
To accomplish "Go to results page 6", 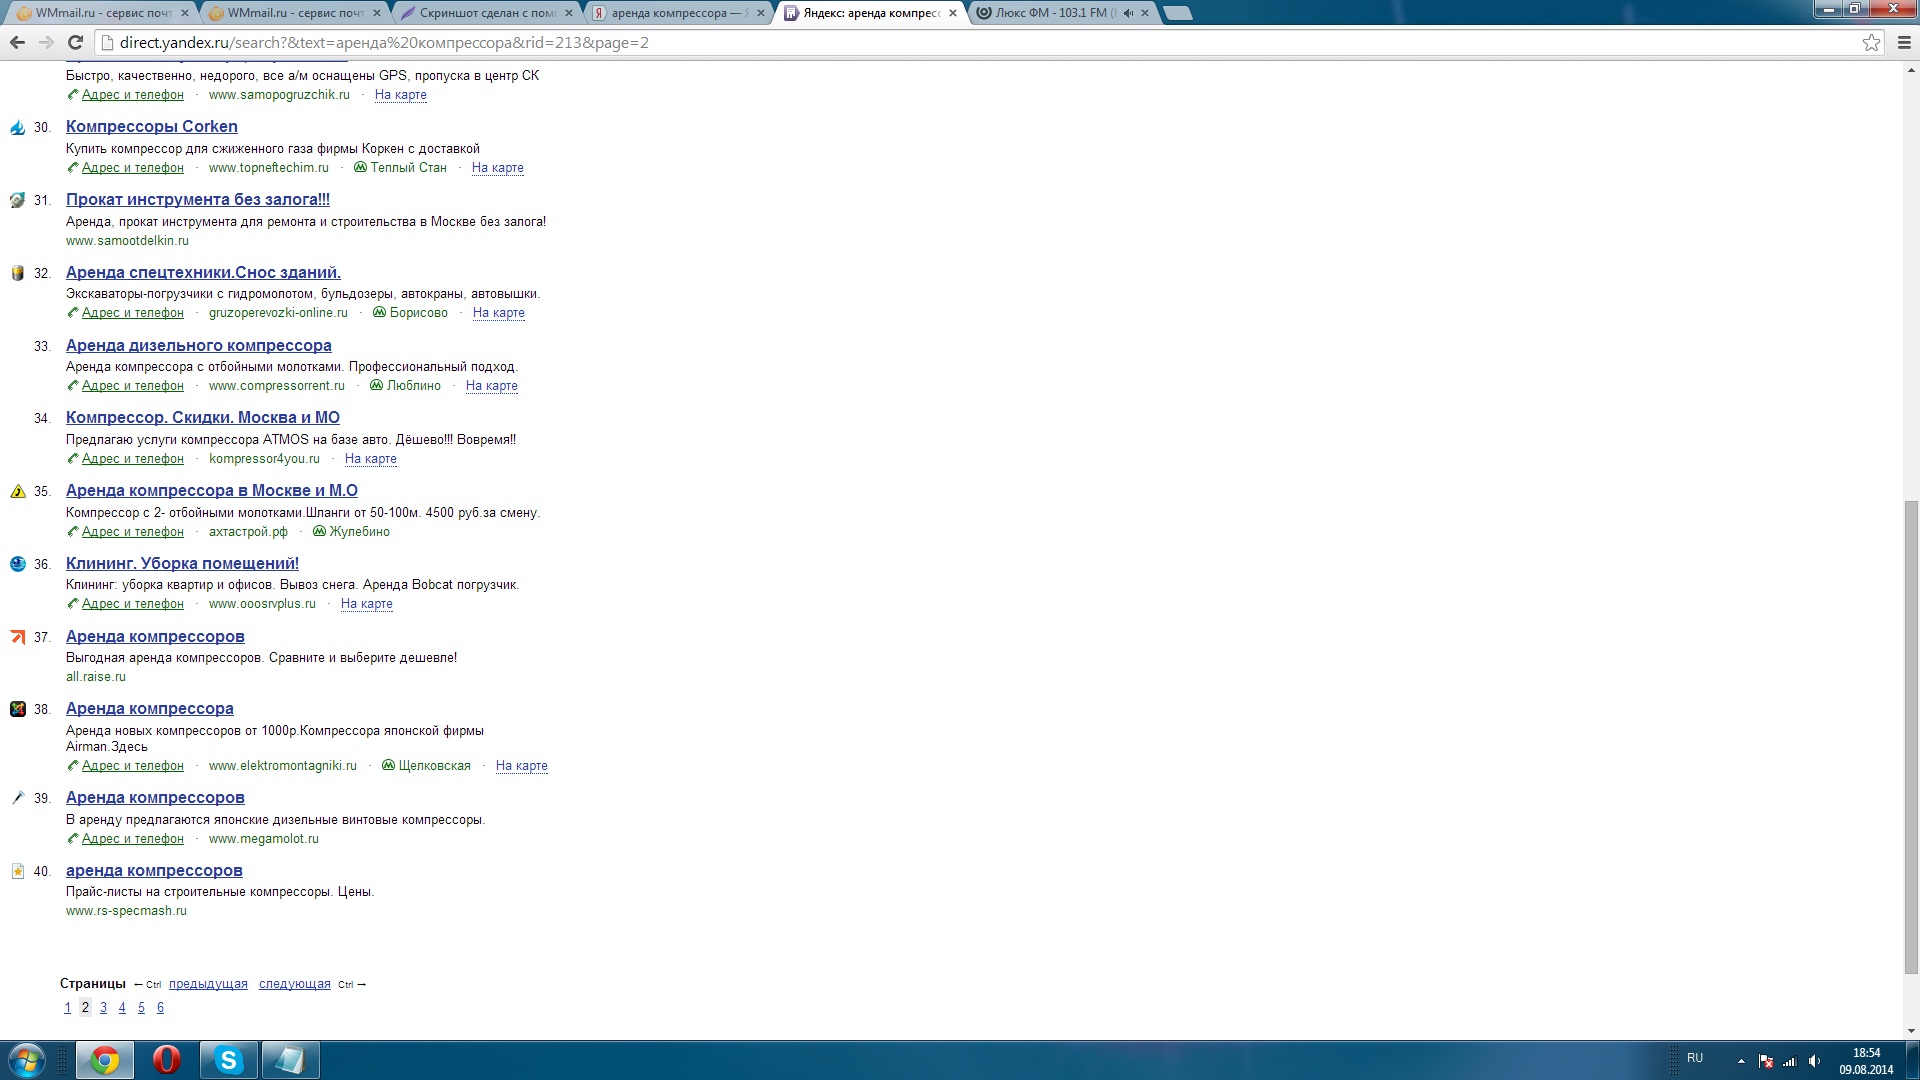I will [x=160, y=1007].
